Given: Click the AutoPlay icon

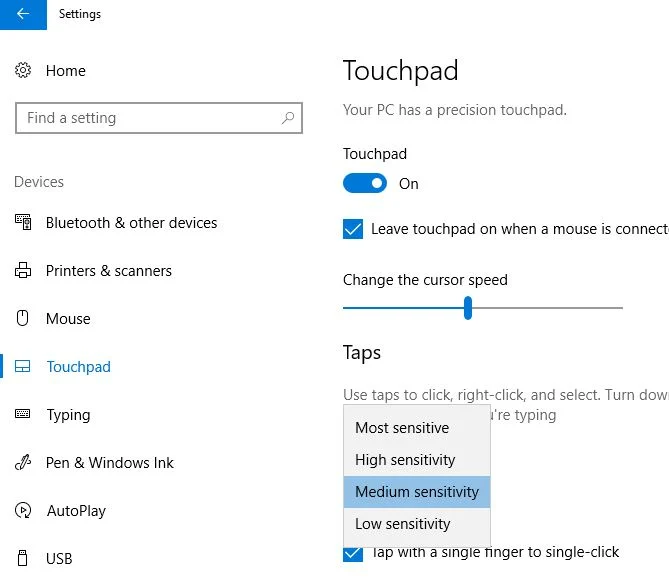Looking at the screenshot, I should [23, 511].
